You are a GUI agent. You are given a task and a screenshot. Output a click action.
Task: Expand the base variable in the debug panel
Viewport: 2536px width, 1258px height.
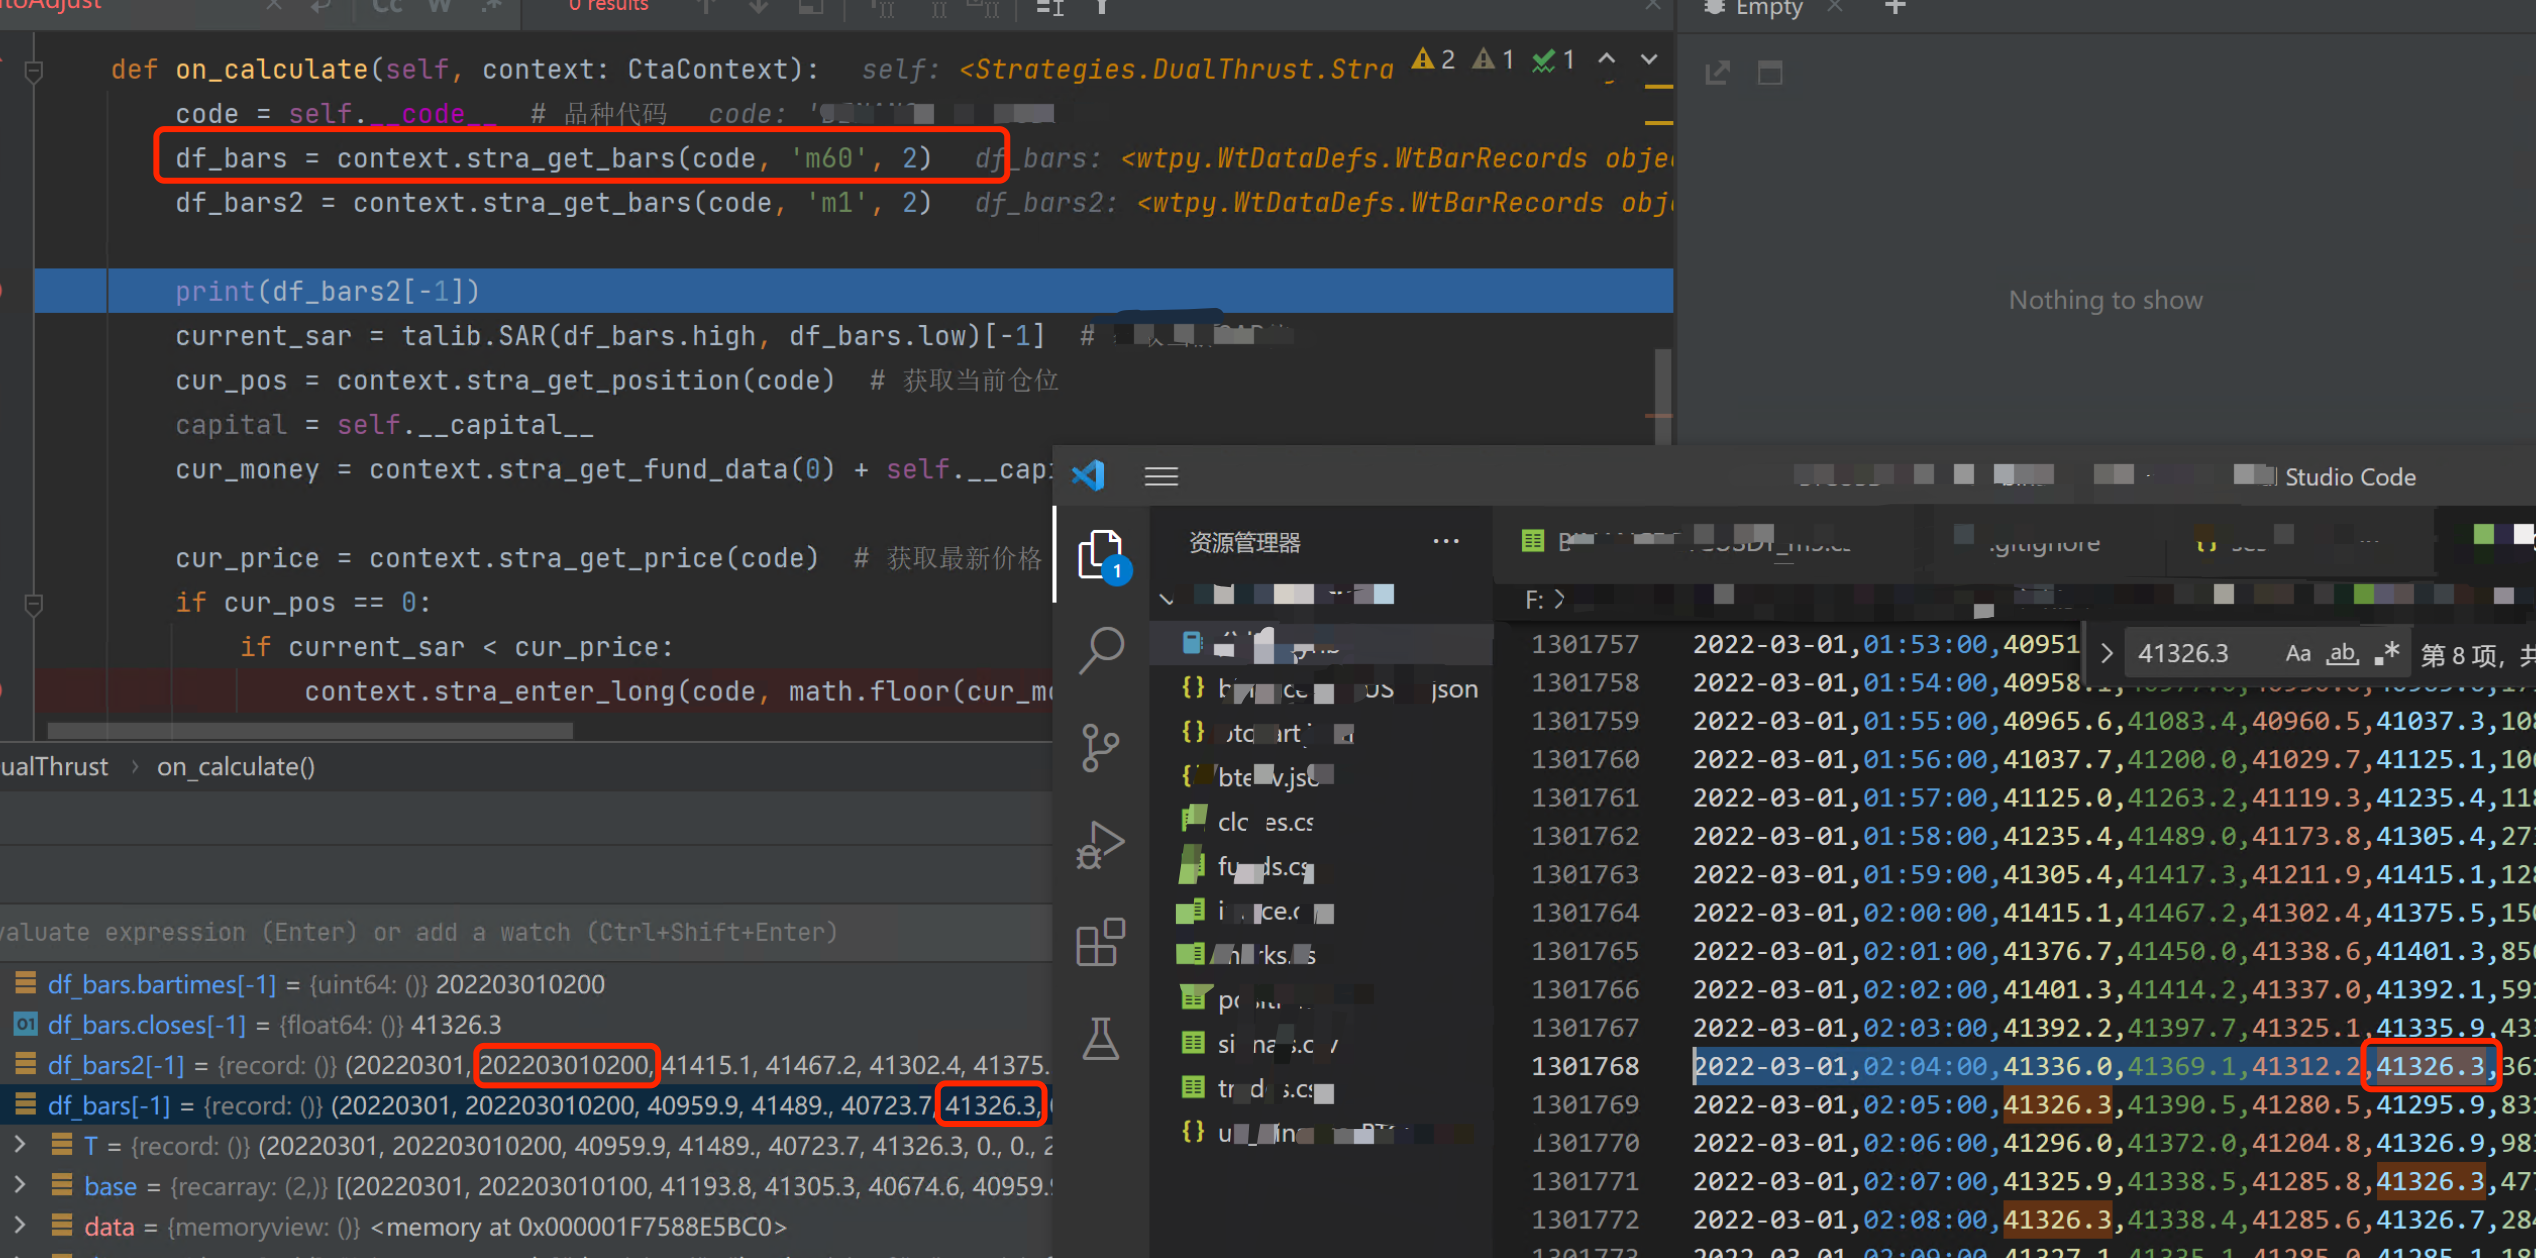pos(19,1185)
